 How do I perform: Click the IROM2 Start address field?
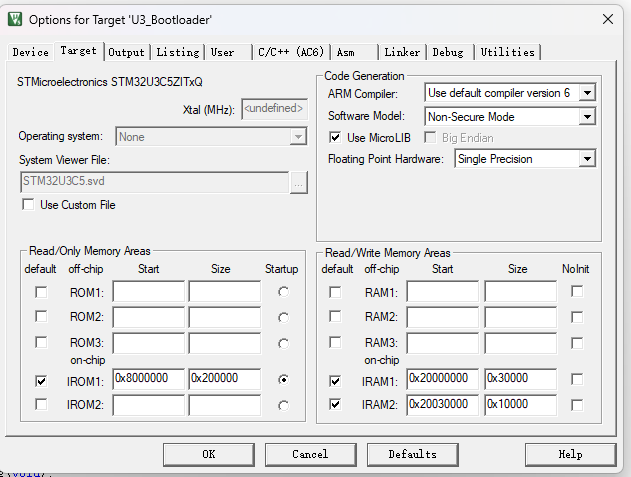point(148,405)
